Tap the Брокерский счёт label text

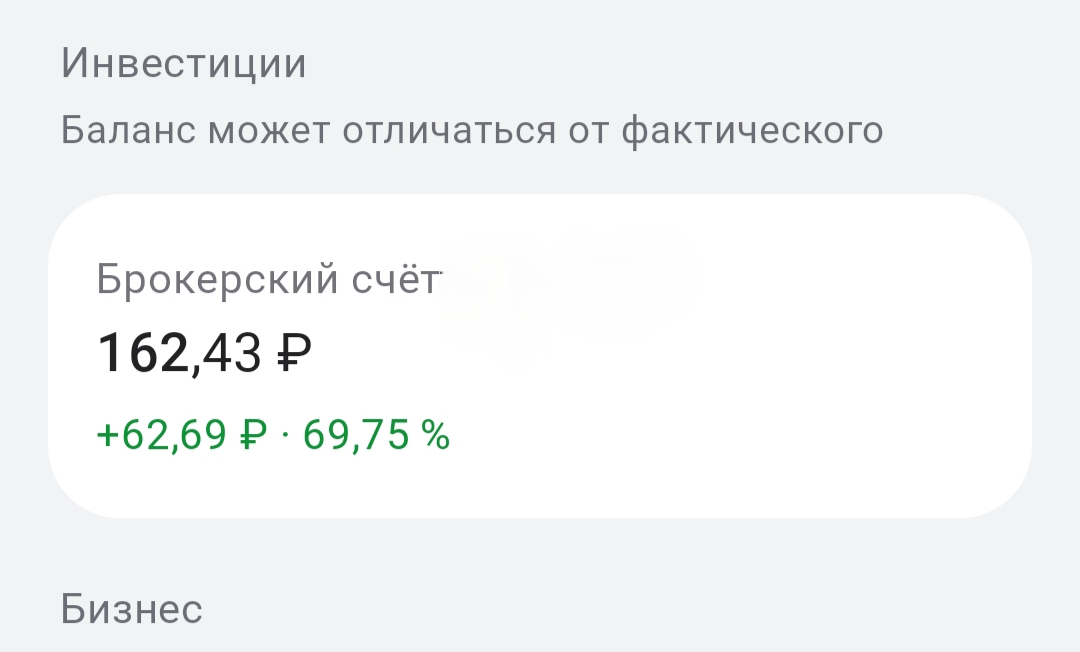click(268, 280)
